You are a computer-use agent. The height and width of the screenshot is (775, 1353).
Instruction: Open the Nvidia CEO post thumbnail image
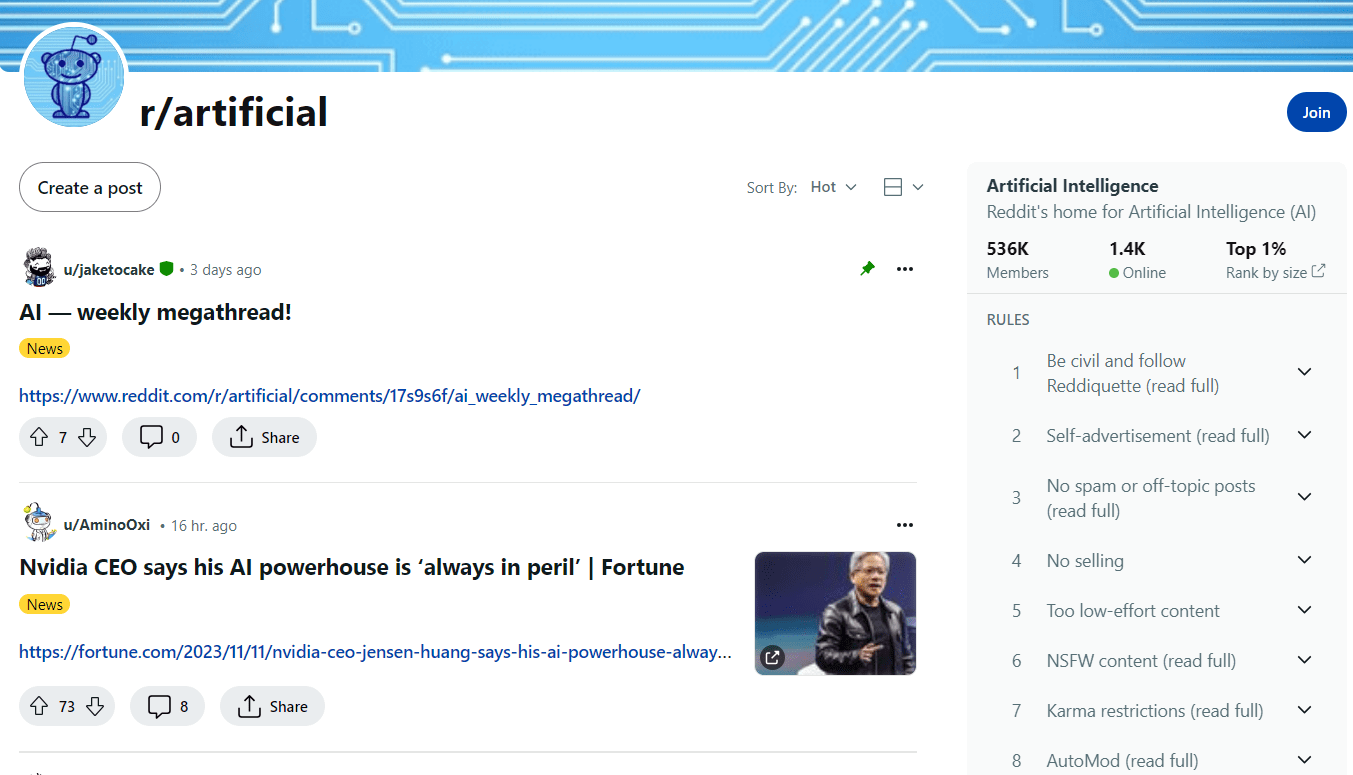click(835, 613)
